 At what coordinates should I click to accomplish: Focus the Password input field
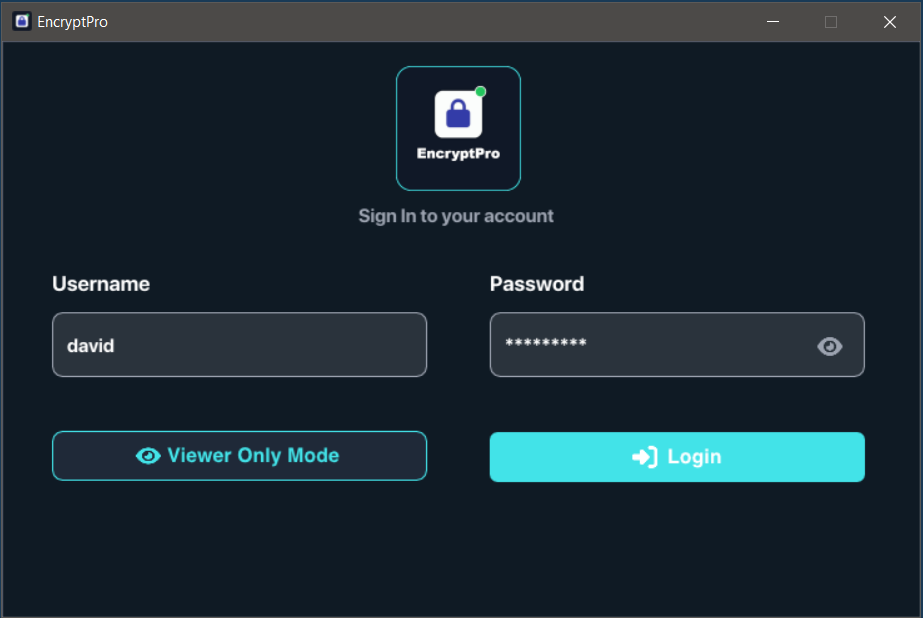677,344
